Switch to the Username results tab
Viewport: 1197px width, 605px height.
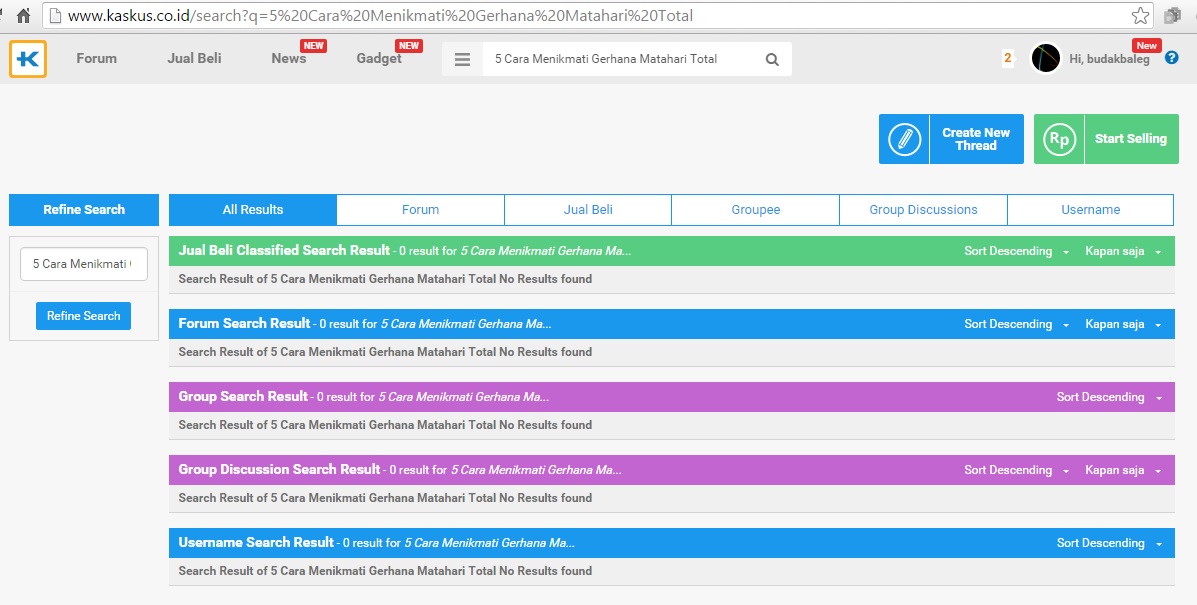click(x=1090, y=210)
